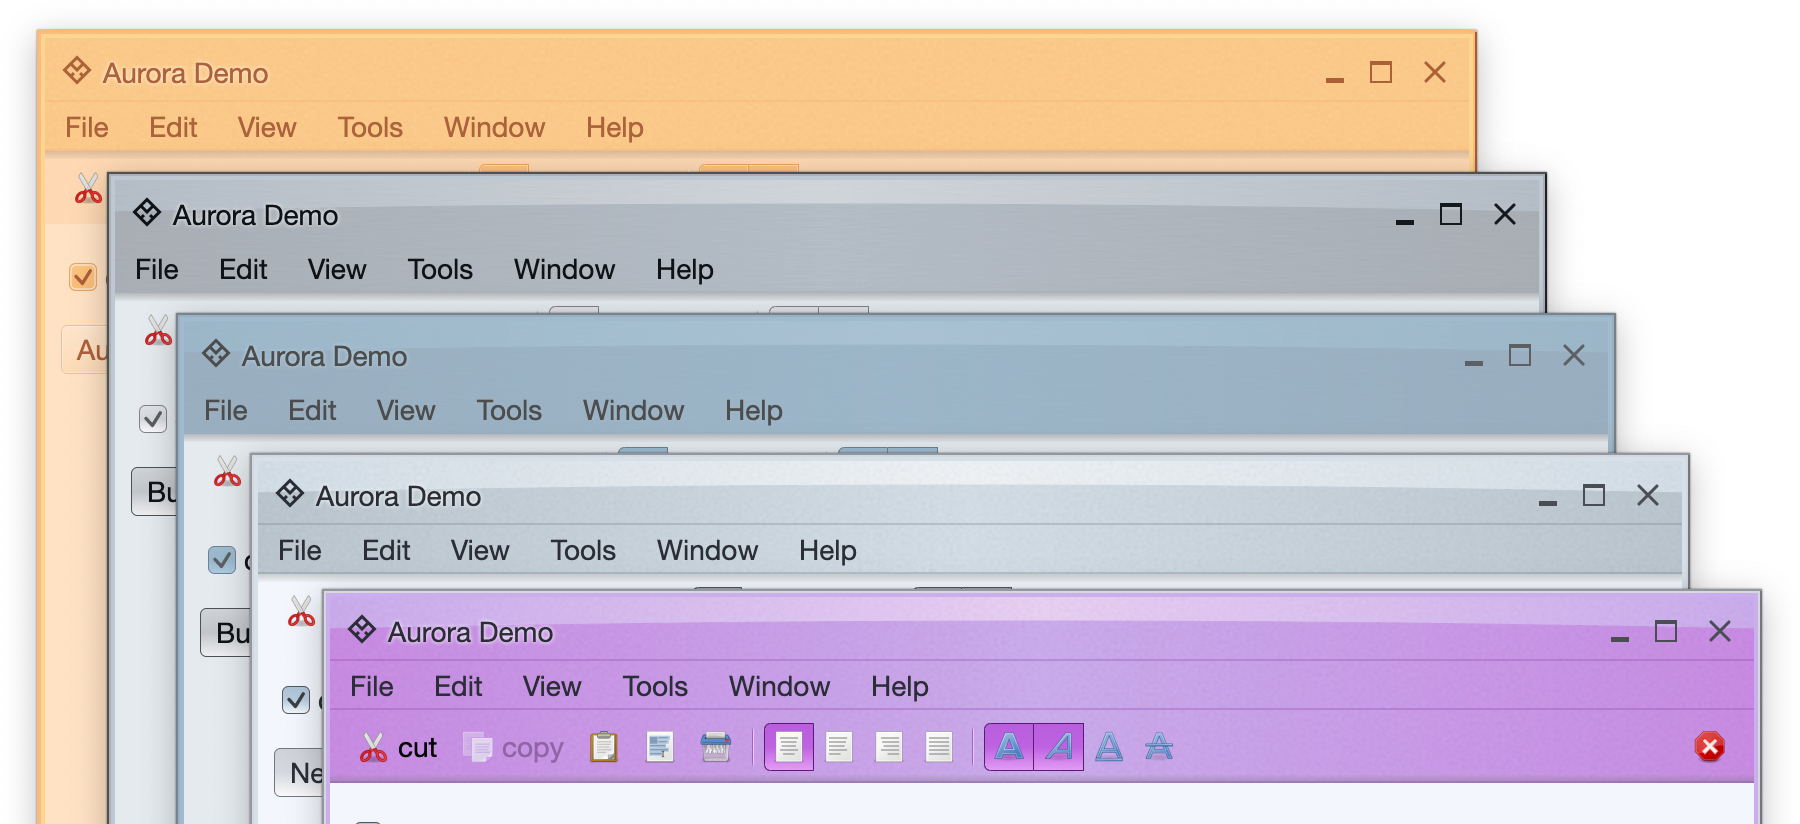Click the scissors icon in the dark gray window

(x=158, y=330)
